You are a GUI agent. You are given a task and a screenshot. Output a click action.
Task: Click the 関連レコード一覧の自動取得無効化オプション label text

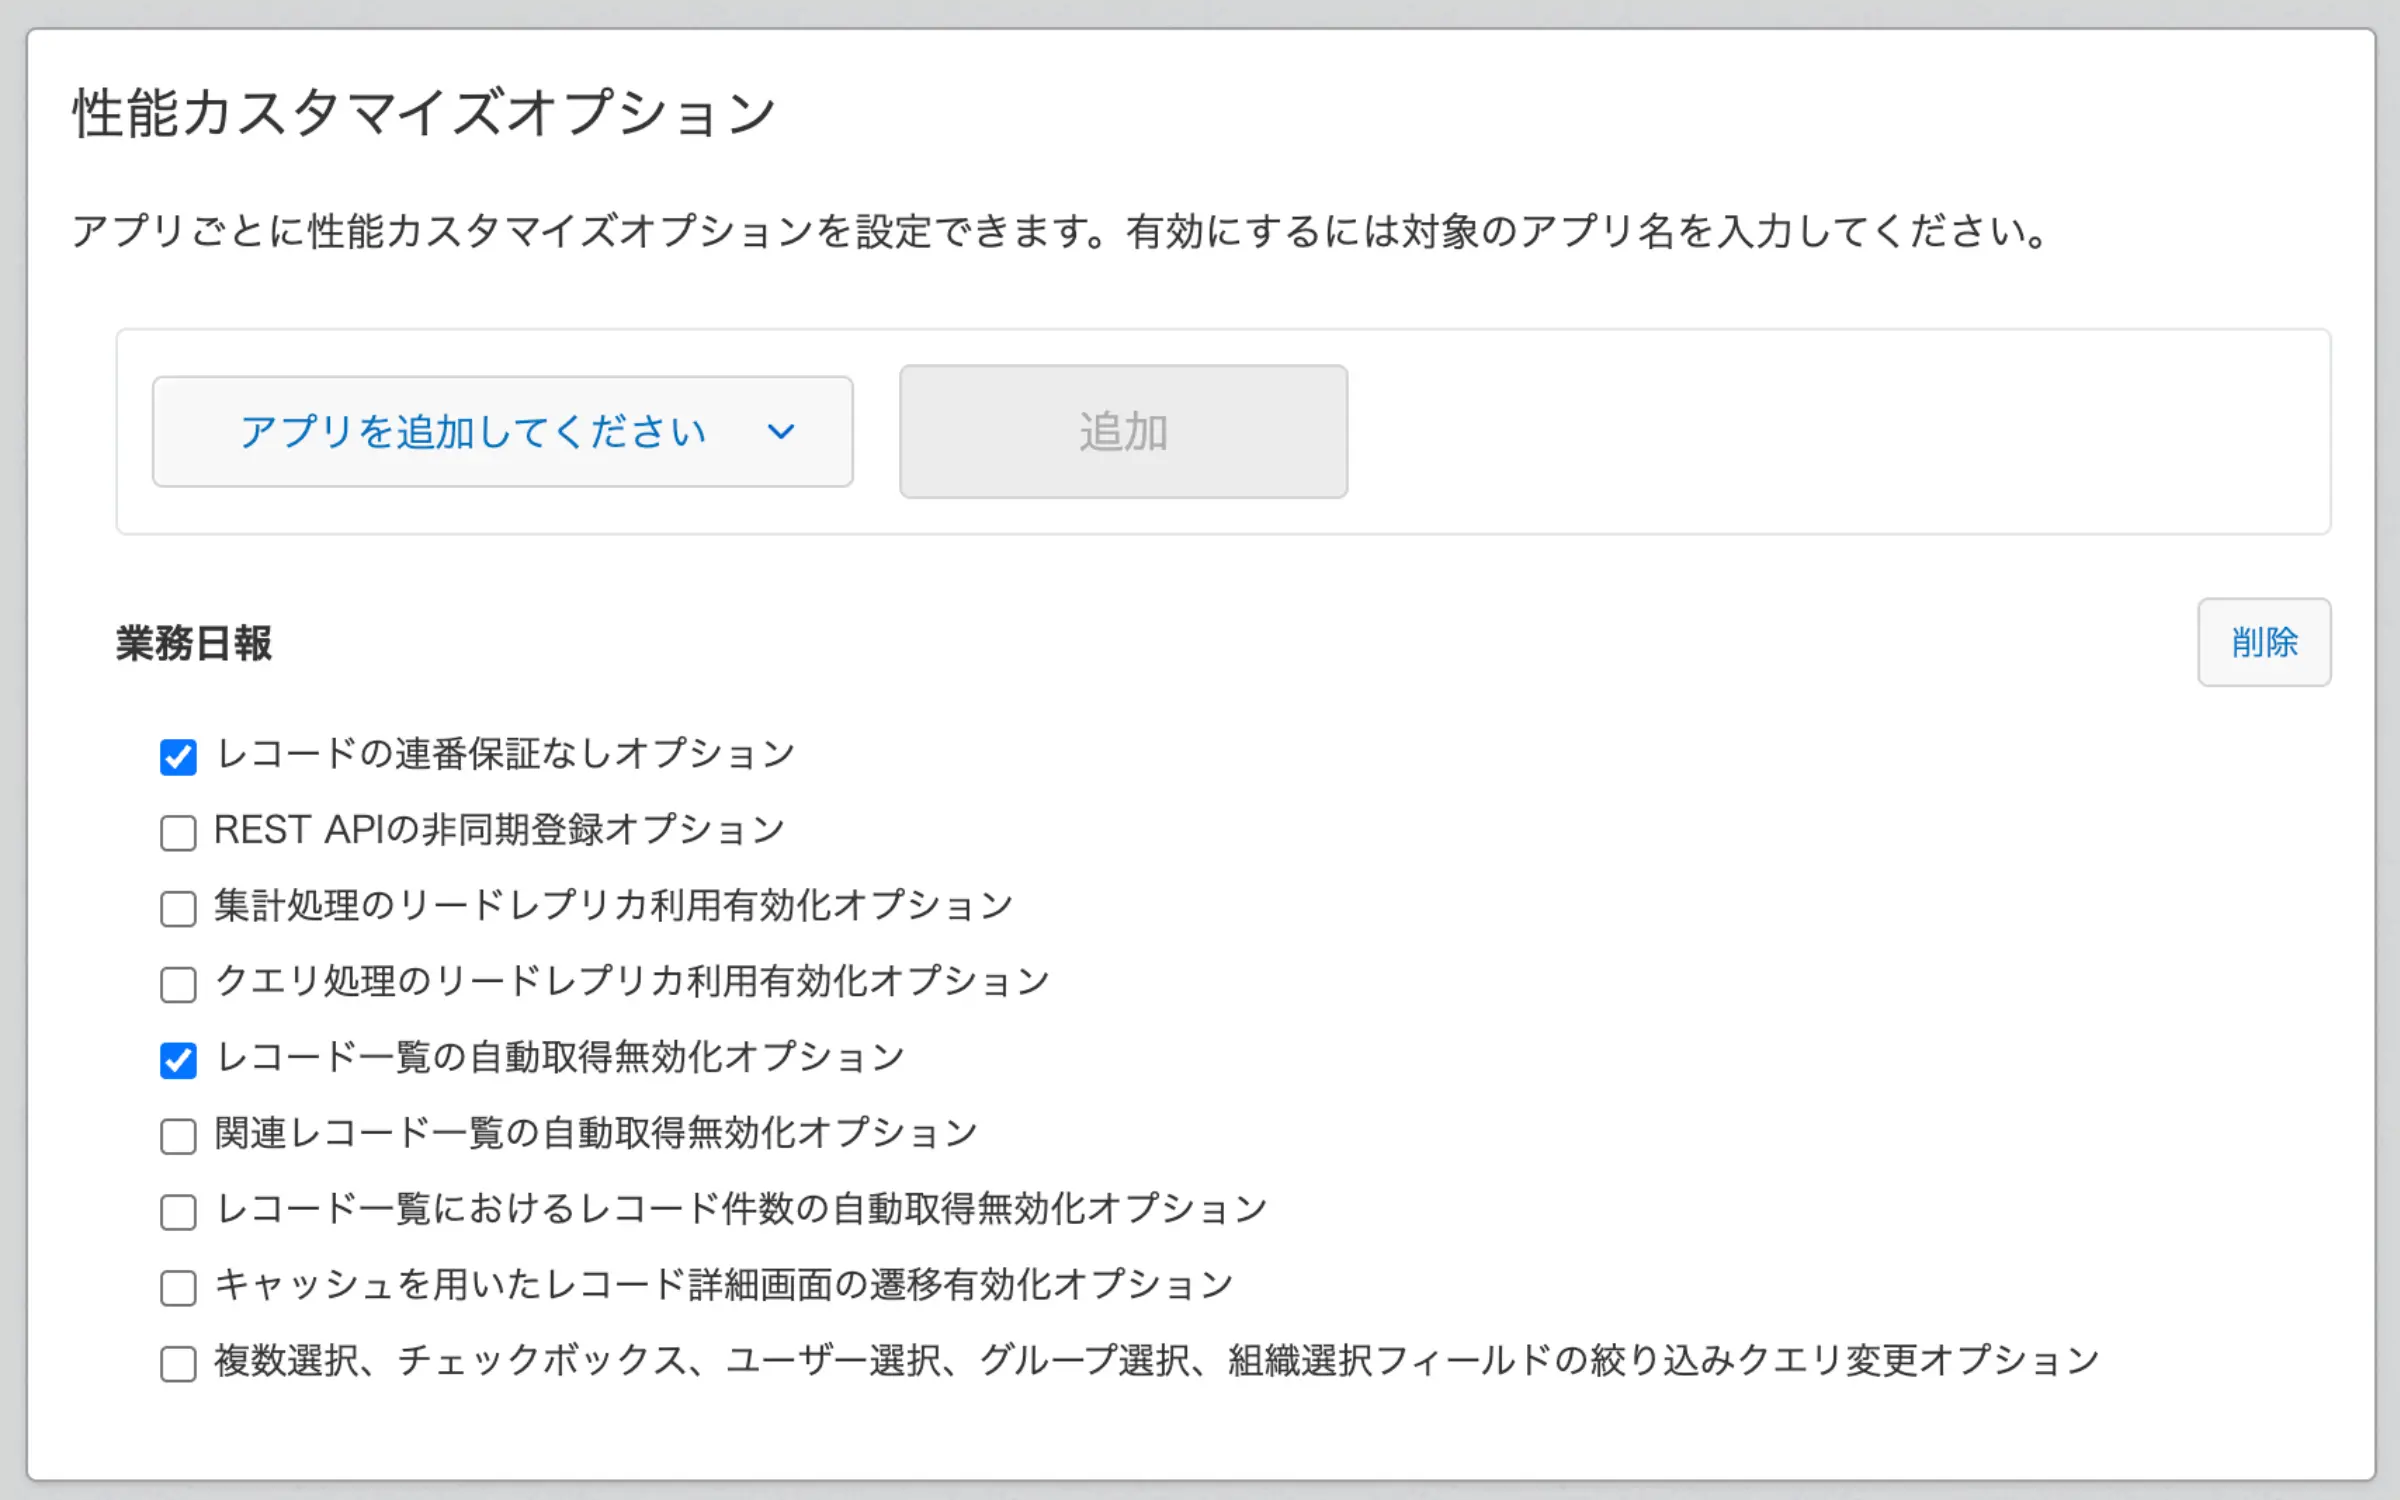coord(596,1134)
